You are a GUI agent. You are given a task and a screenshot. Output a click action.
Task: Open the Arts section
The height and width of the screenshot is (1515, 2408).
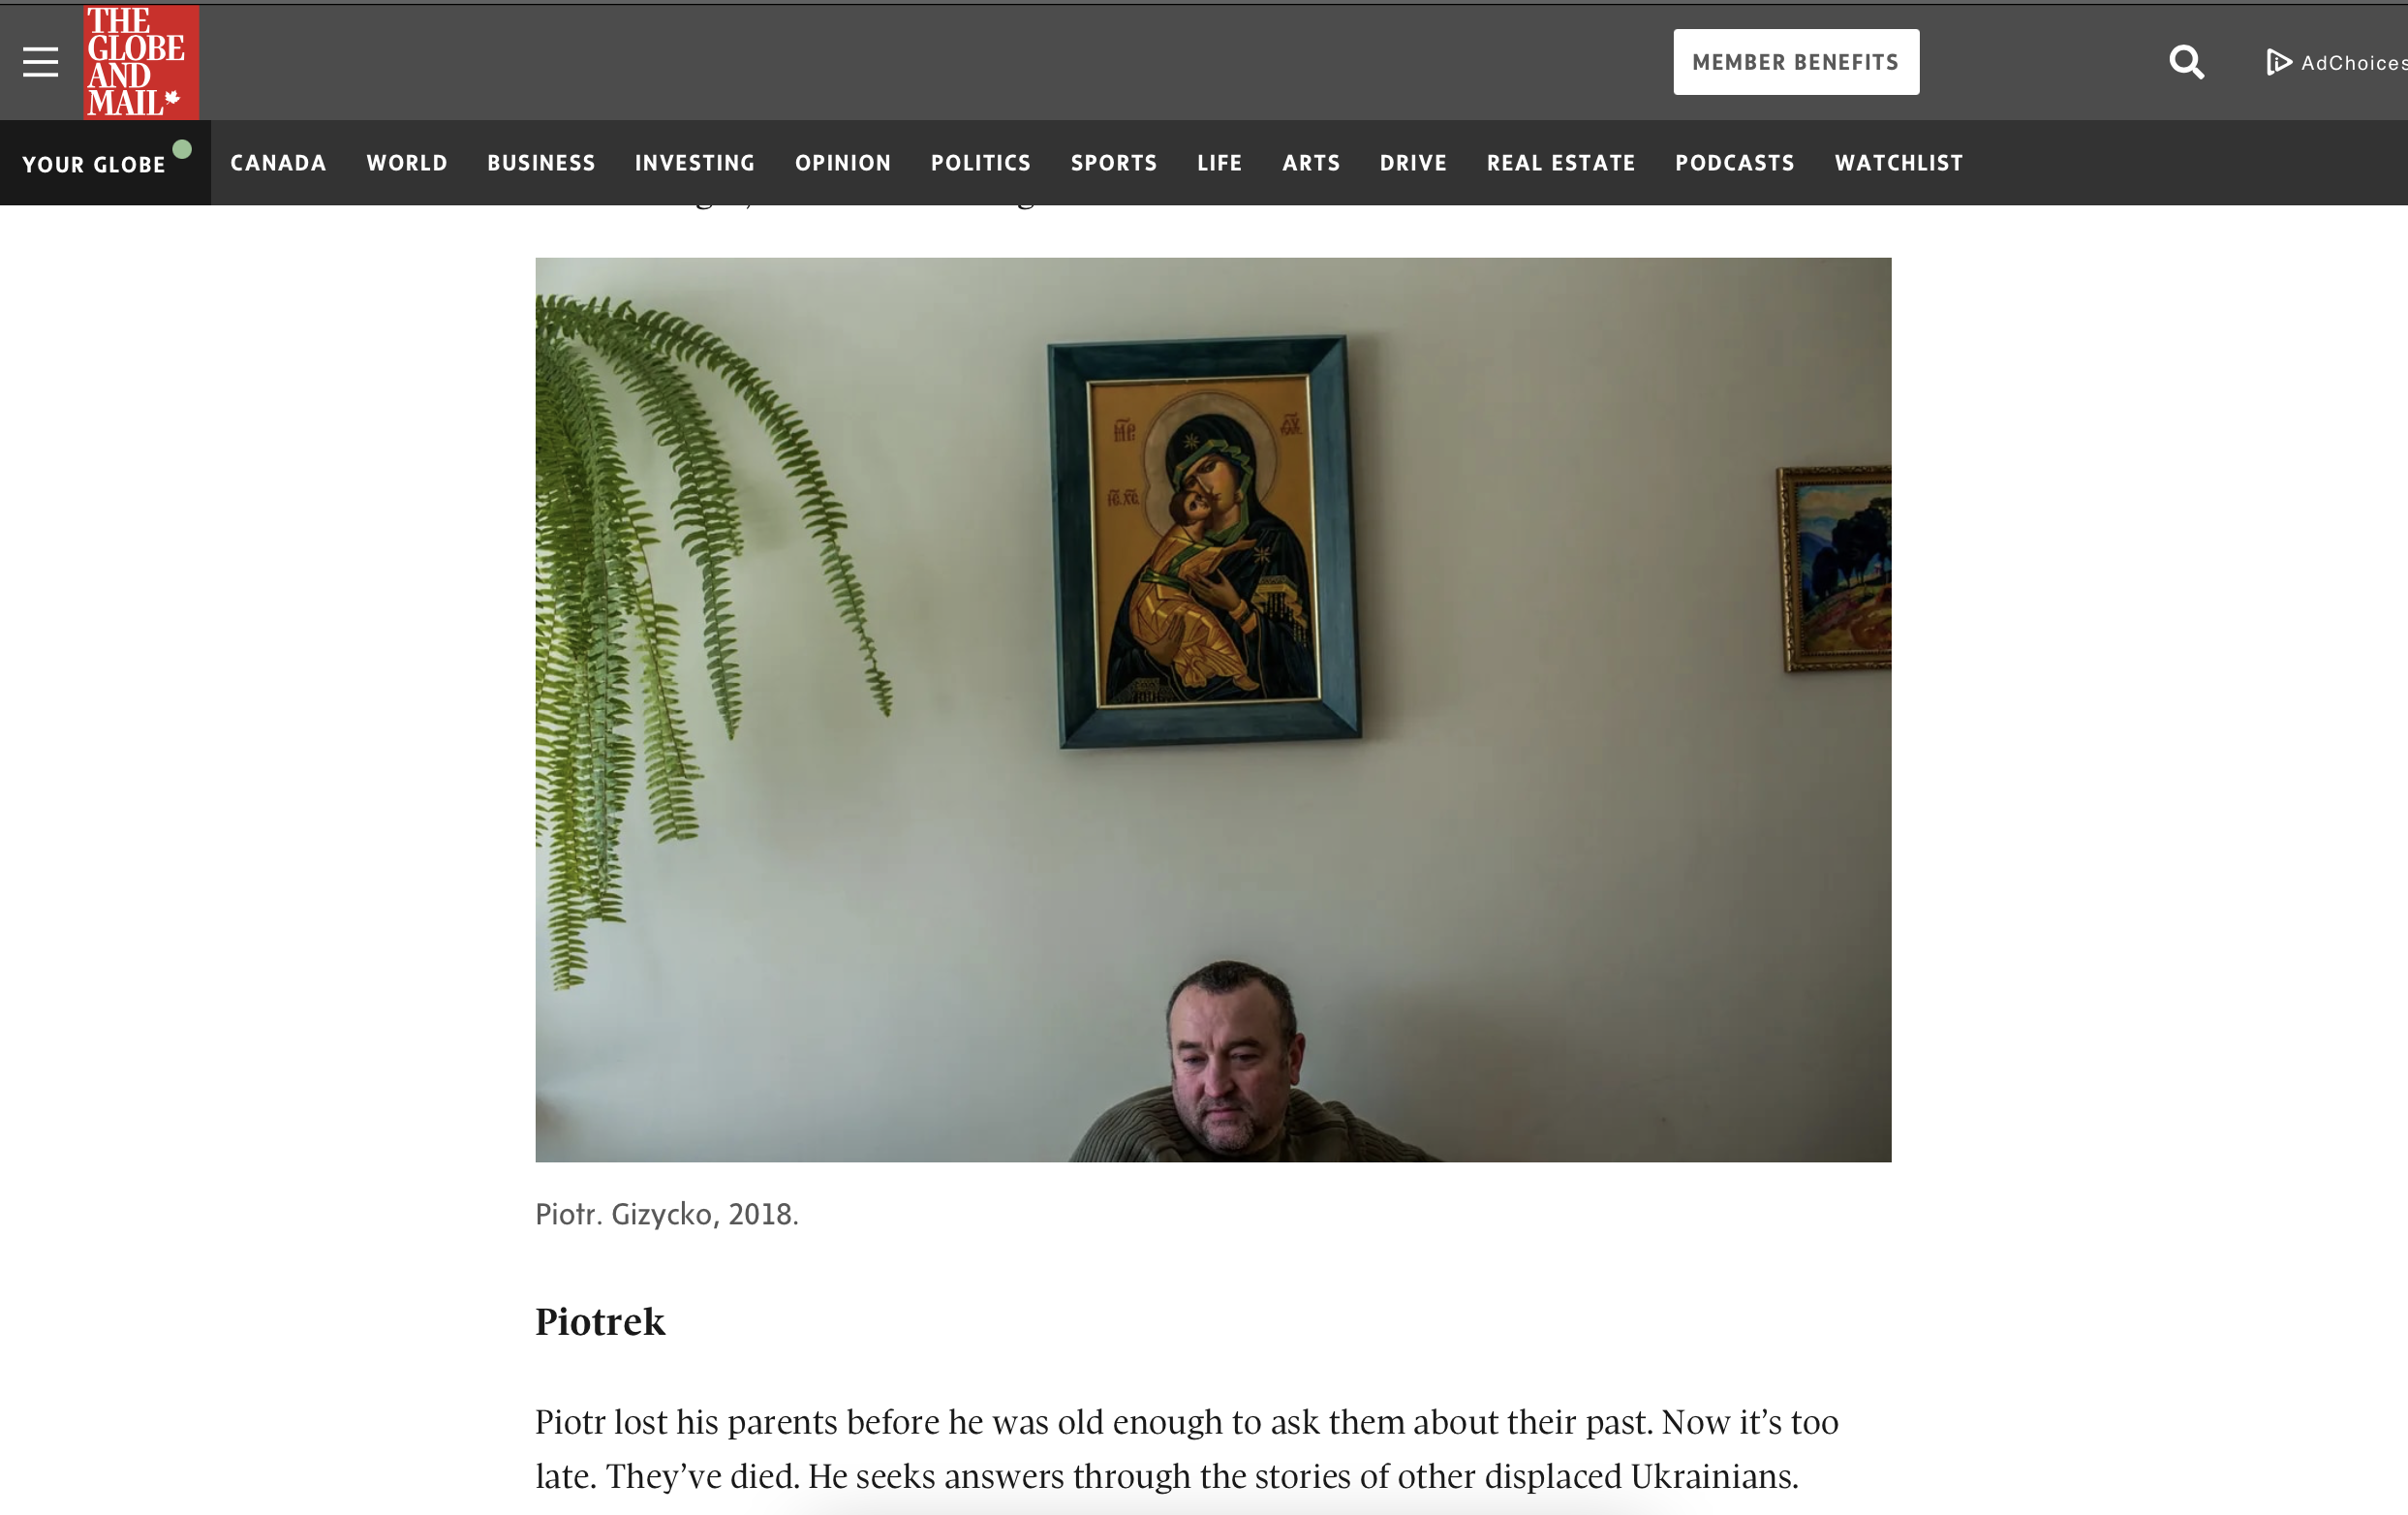click(x=1311, y=163)
